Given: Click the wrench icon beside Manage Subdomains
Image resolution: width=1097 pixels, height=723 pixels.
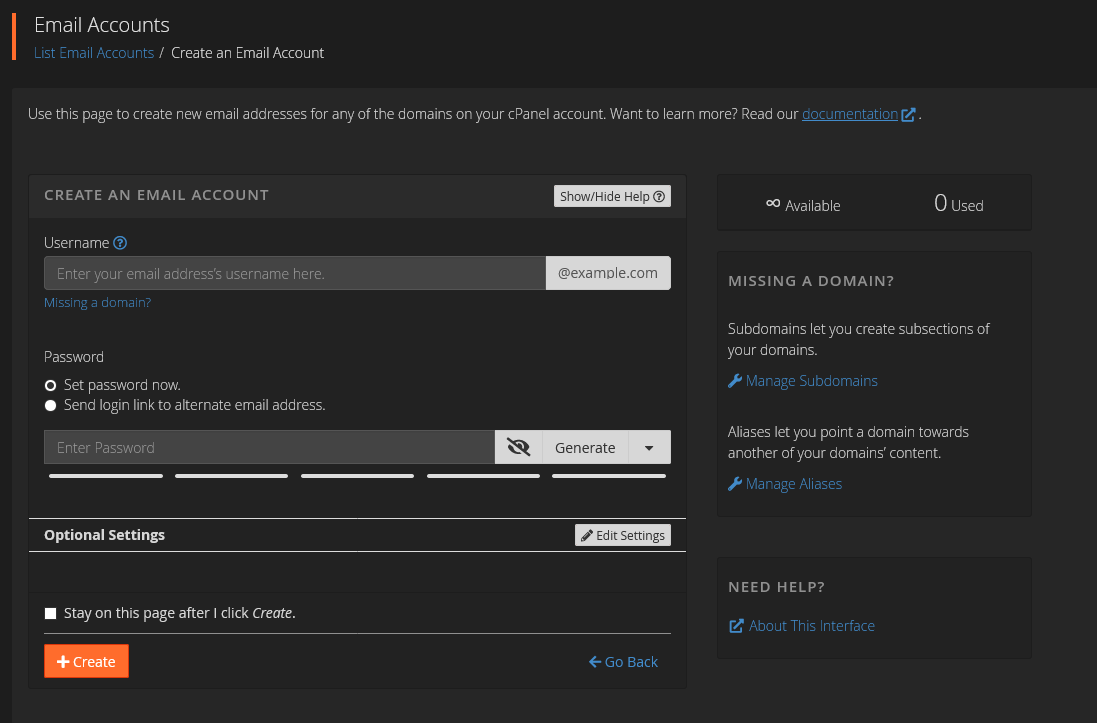Looking at the screenshot, I should coord(735,381).
